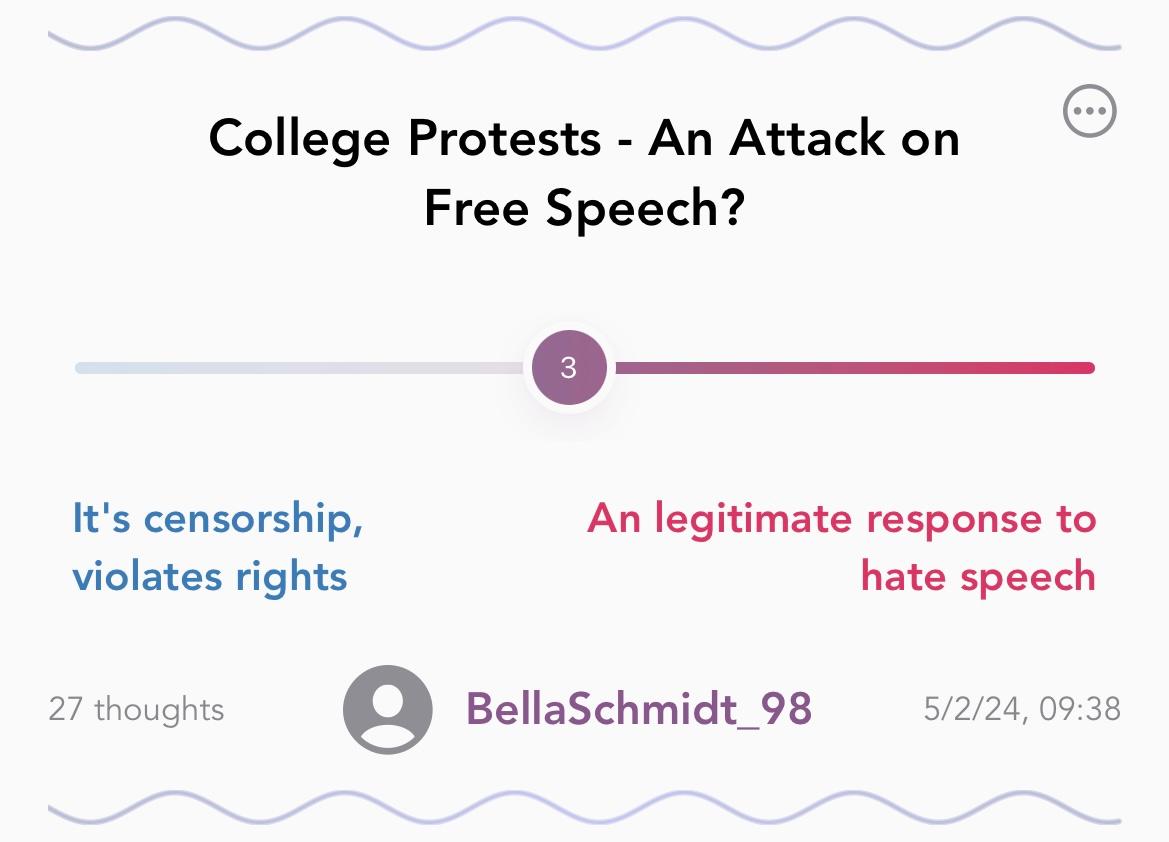This screenshot has width=1169, height=842.
Task: Click the far-left end of slider track
Action: coord(85,368)
